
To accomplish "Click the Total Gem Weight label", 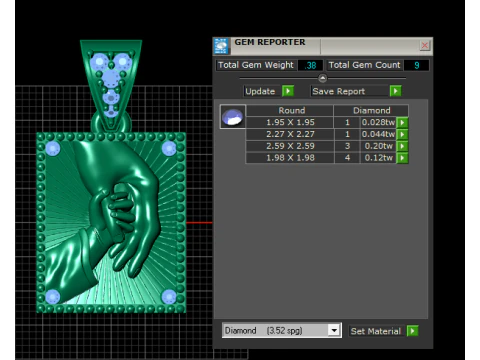I will (256, 65).
